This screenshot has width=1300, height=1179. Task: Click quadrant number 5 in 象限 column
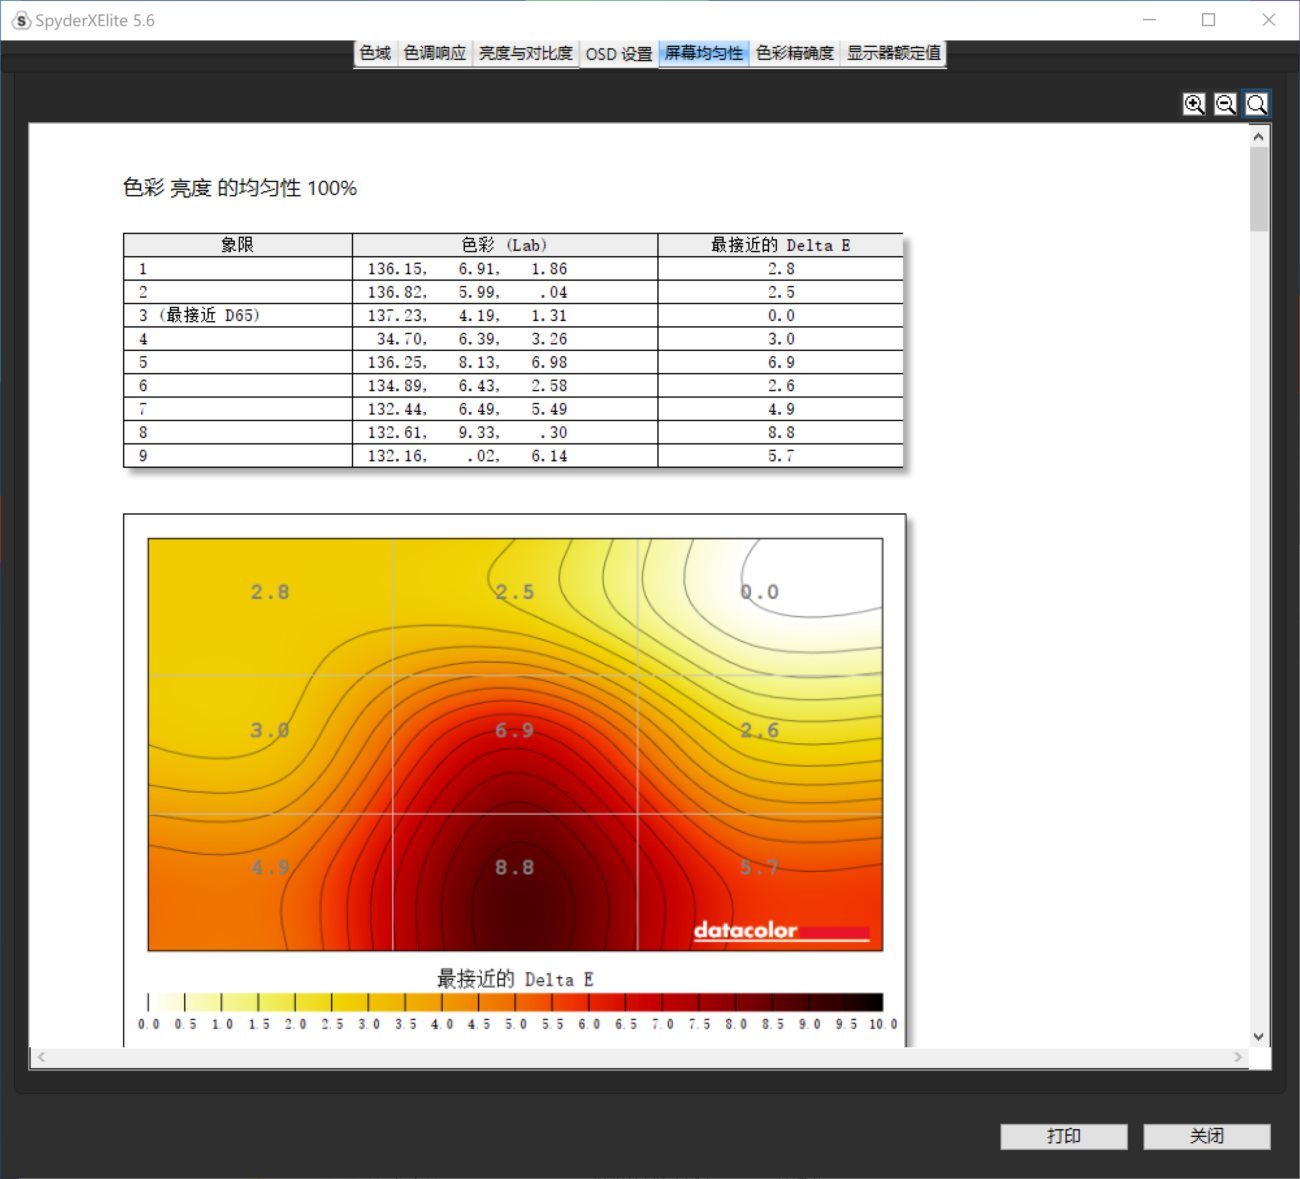point(143,362)
